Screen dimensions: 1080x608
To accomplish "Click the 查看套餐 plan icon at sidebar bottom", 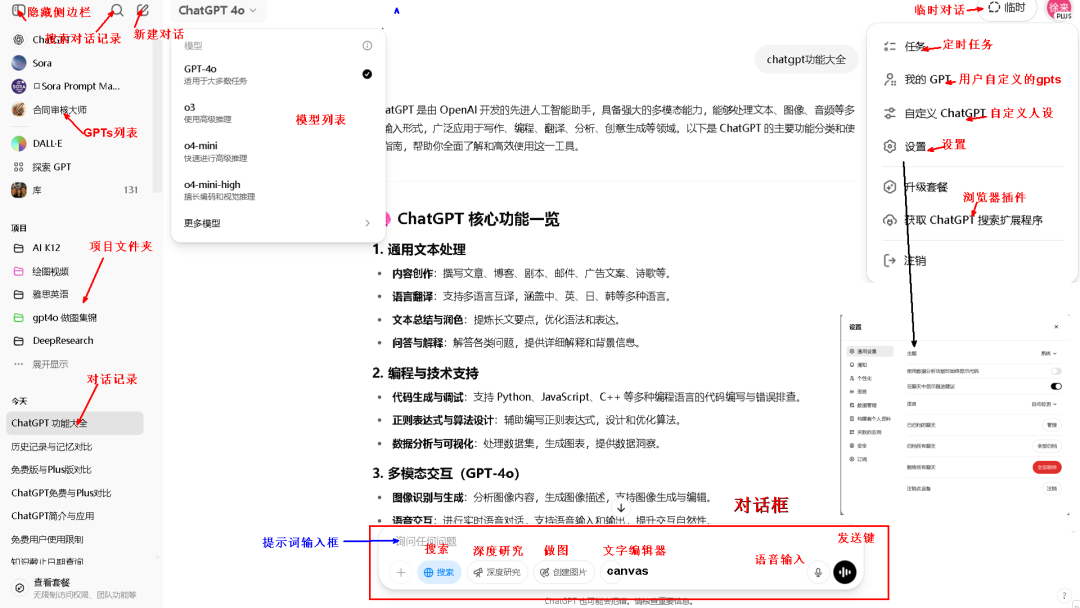I will [x=19, y=587].
